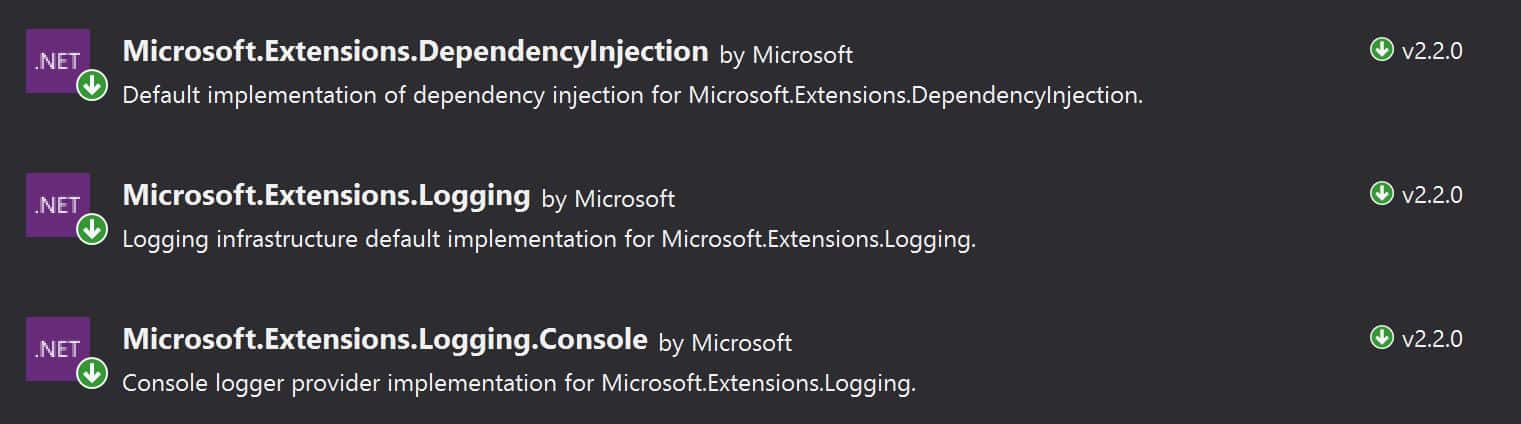Open the Microsoft.Extensions.Logging.Console package title
This screenshot has width=1521, height=424.
(x=385, y=340)
